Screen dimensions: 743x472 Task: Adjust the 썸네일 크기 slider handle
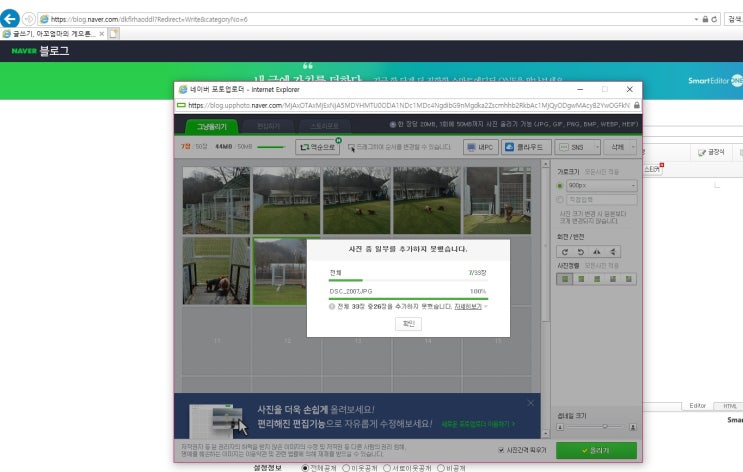[x=605, y=427]
